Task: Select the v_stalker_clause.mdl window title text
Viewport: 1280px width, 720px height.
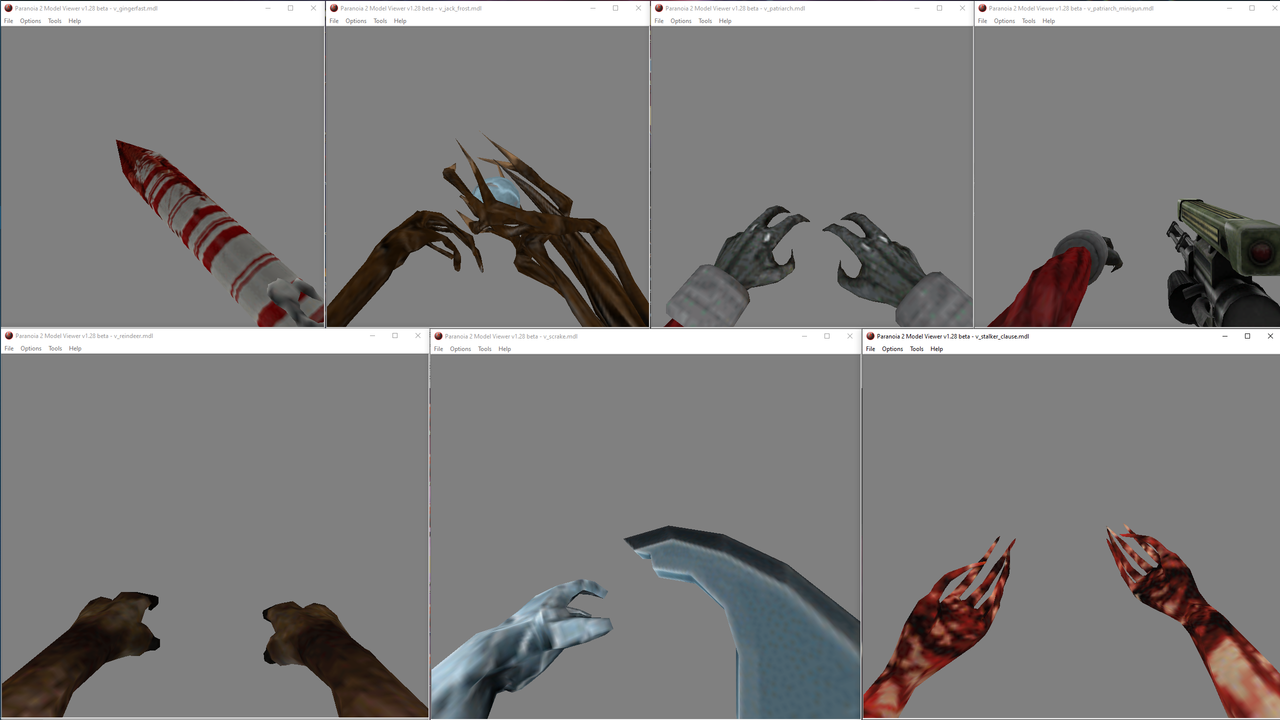Action: pos(953,336)
